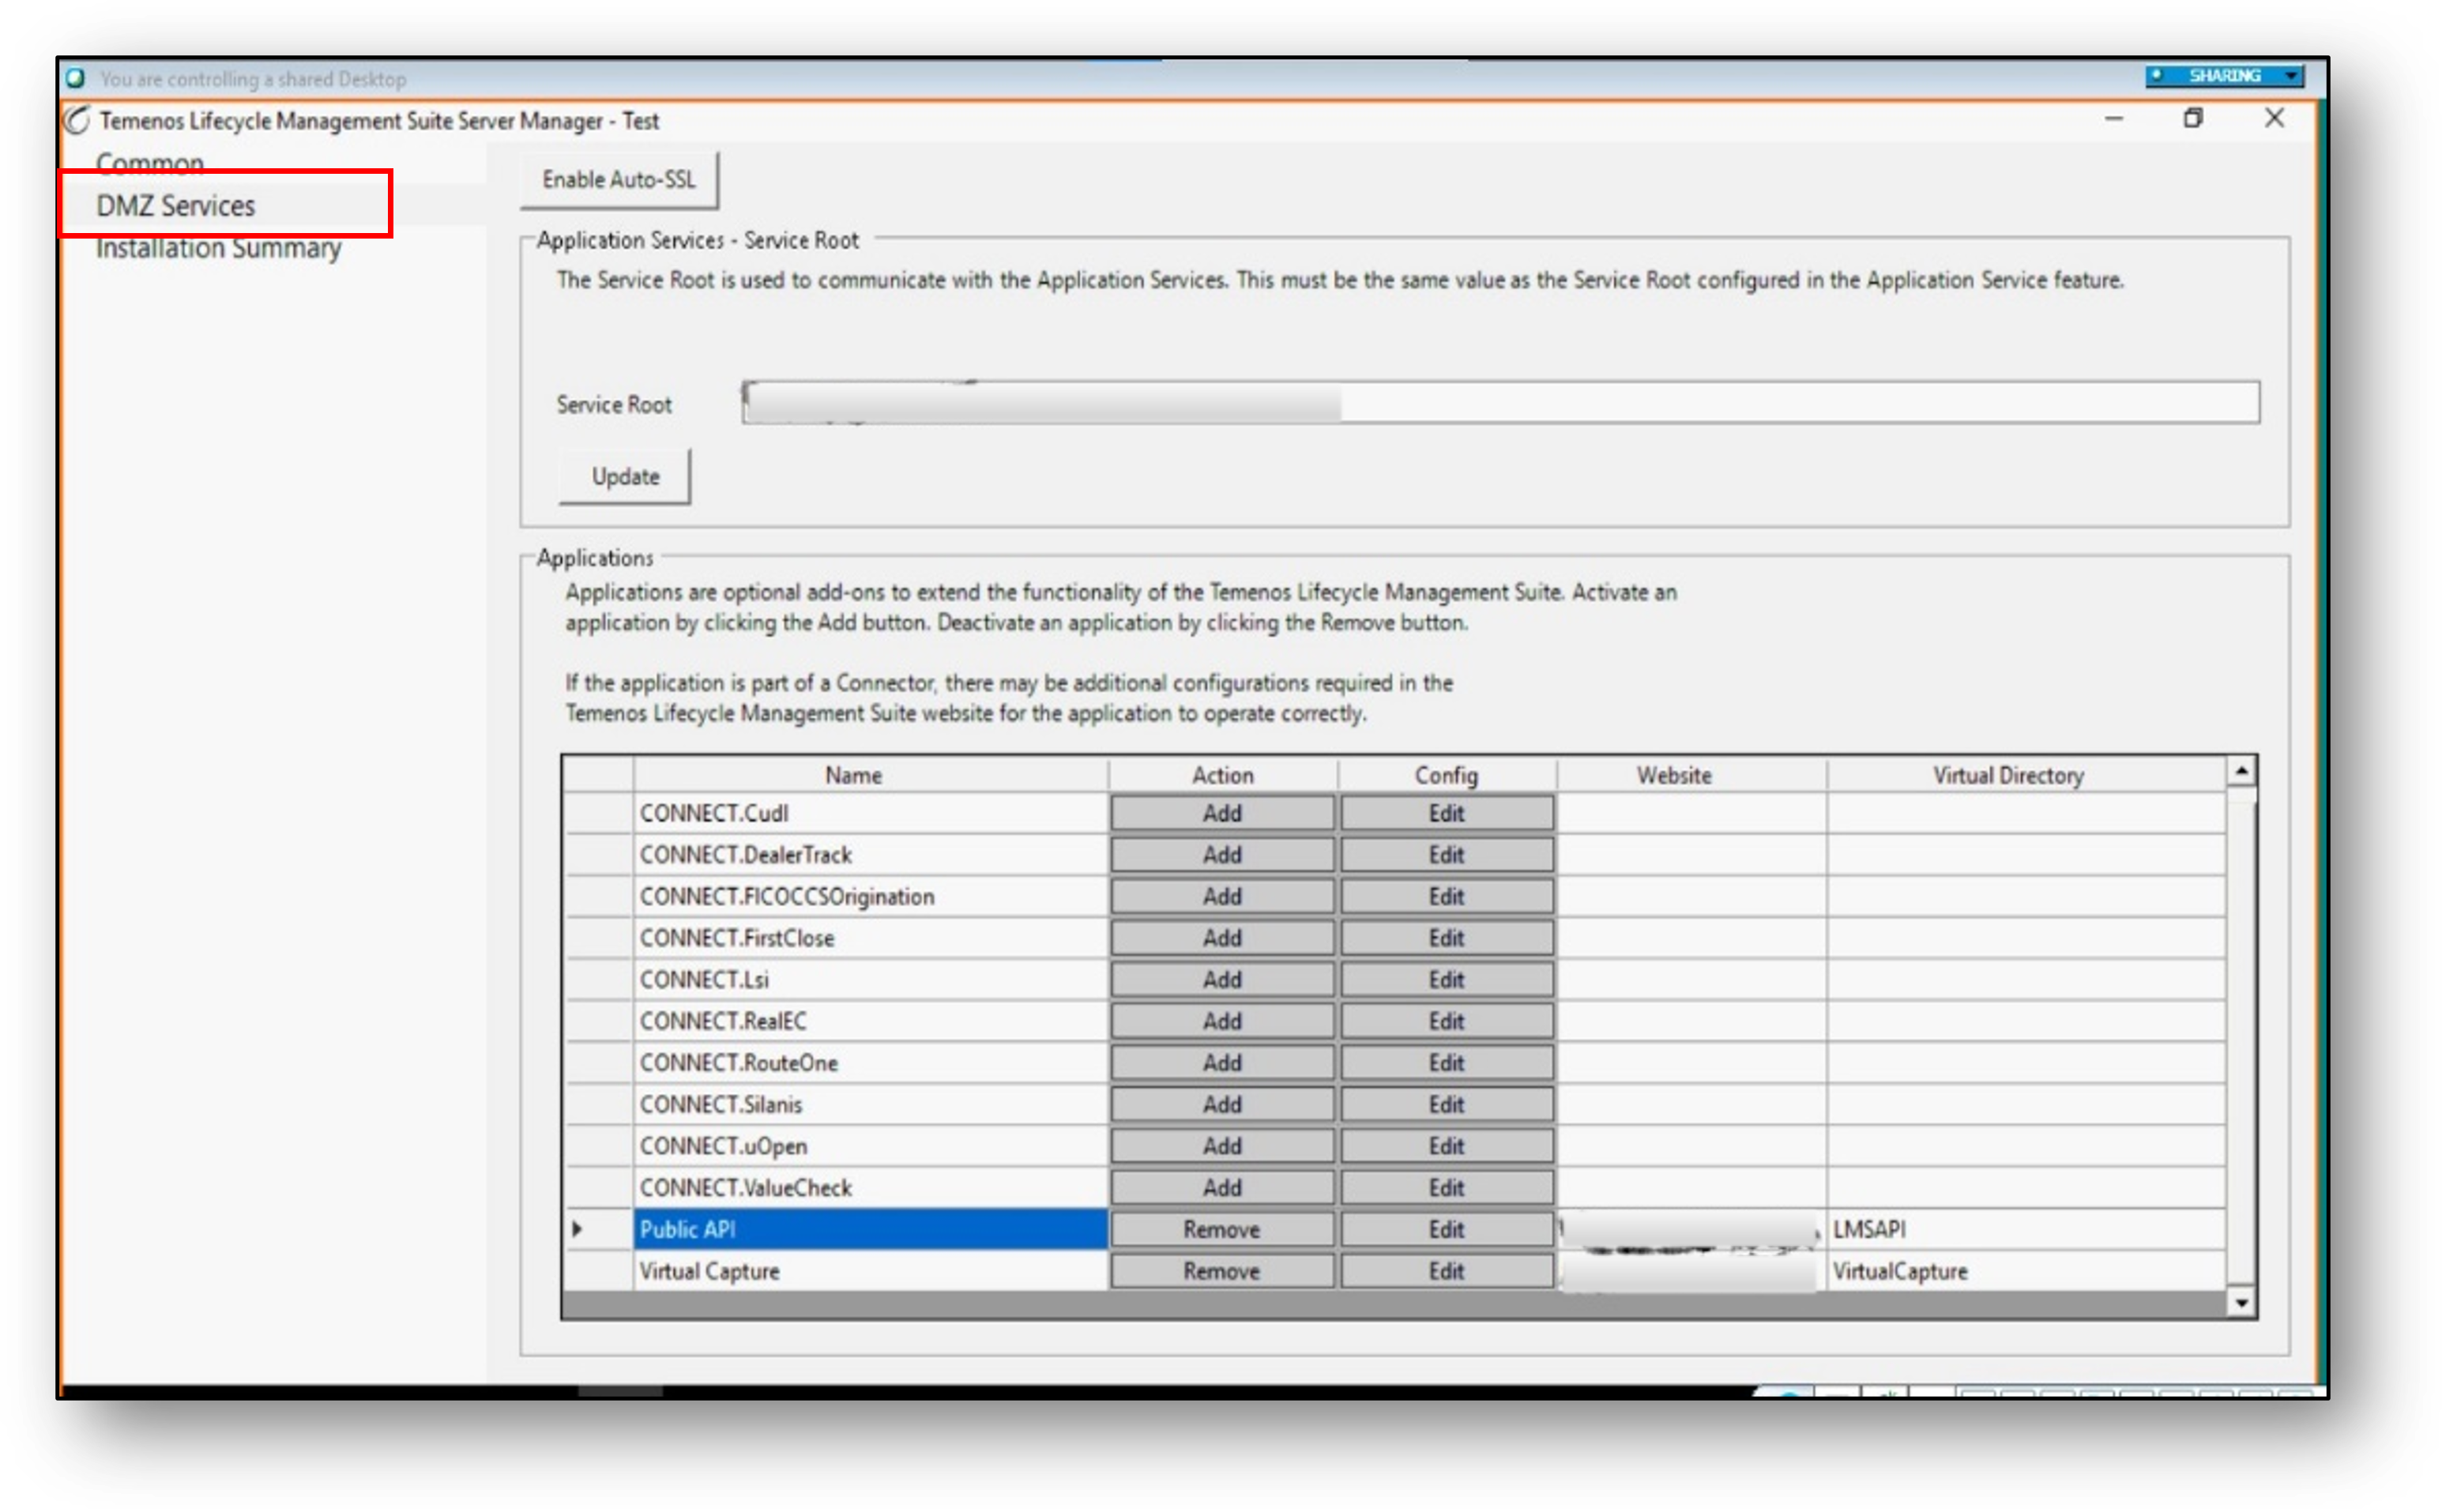Select the CONNECT.RealEC name cell

tap(870, 1021)
